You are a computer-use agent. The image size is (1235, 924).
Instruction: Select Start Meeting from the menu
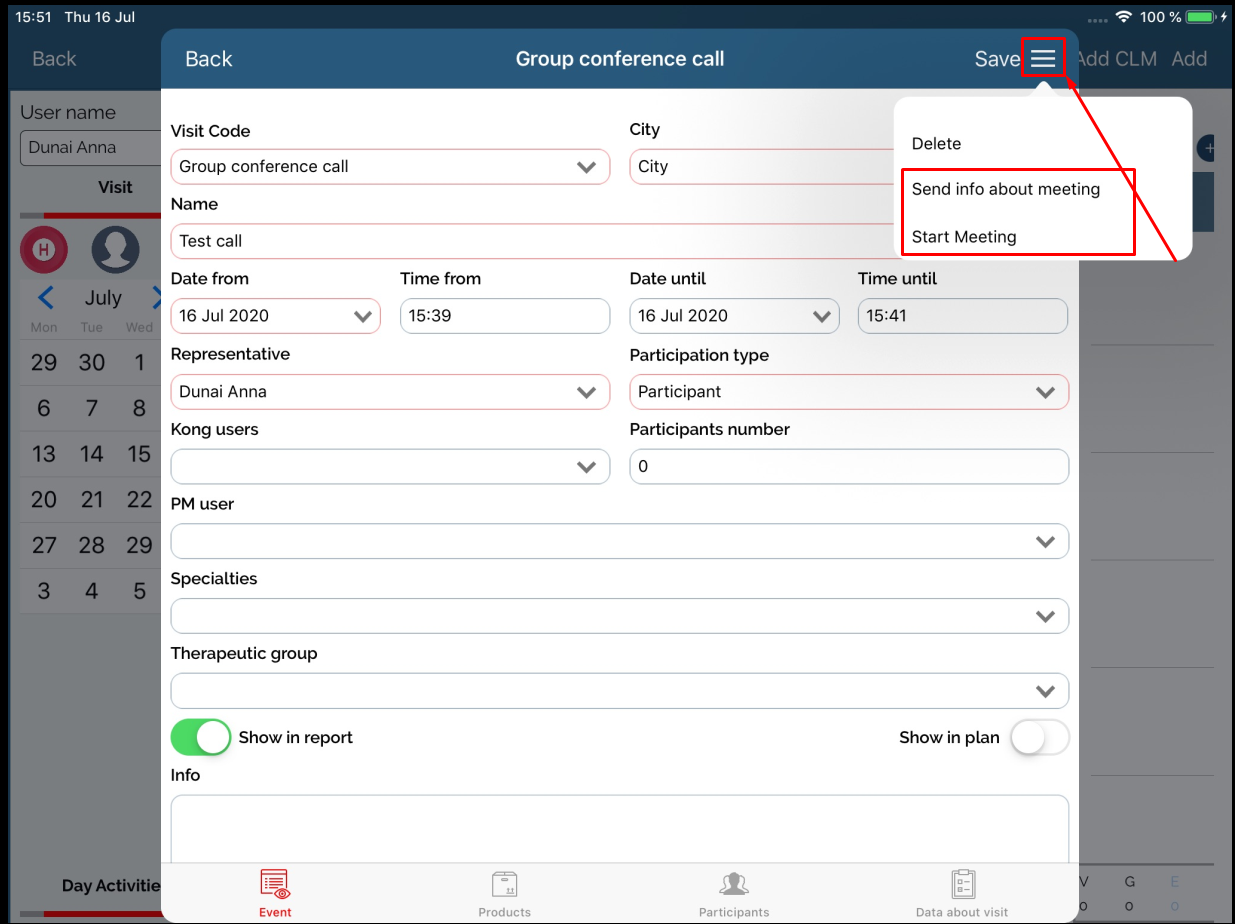tap(964, 237)
